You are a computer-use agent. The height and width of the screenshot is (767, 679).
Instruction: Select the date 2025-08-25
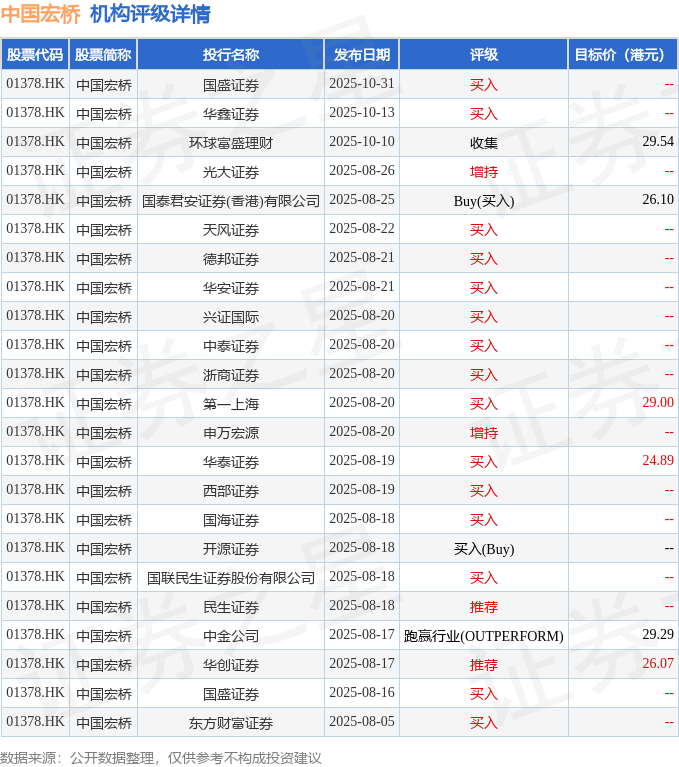point(362,200)
